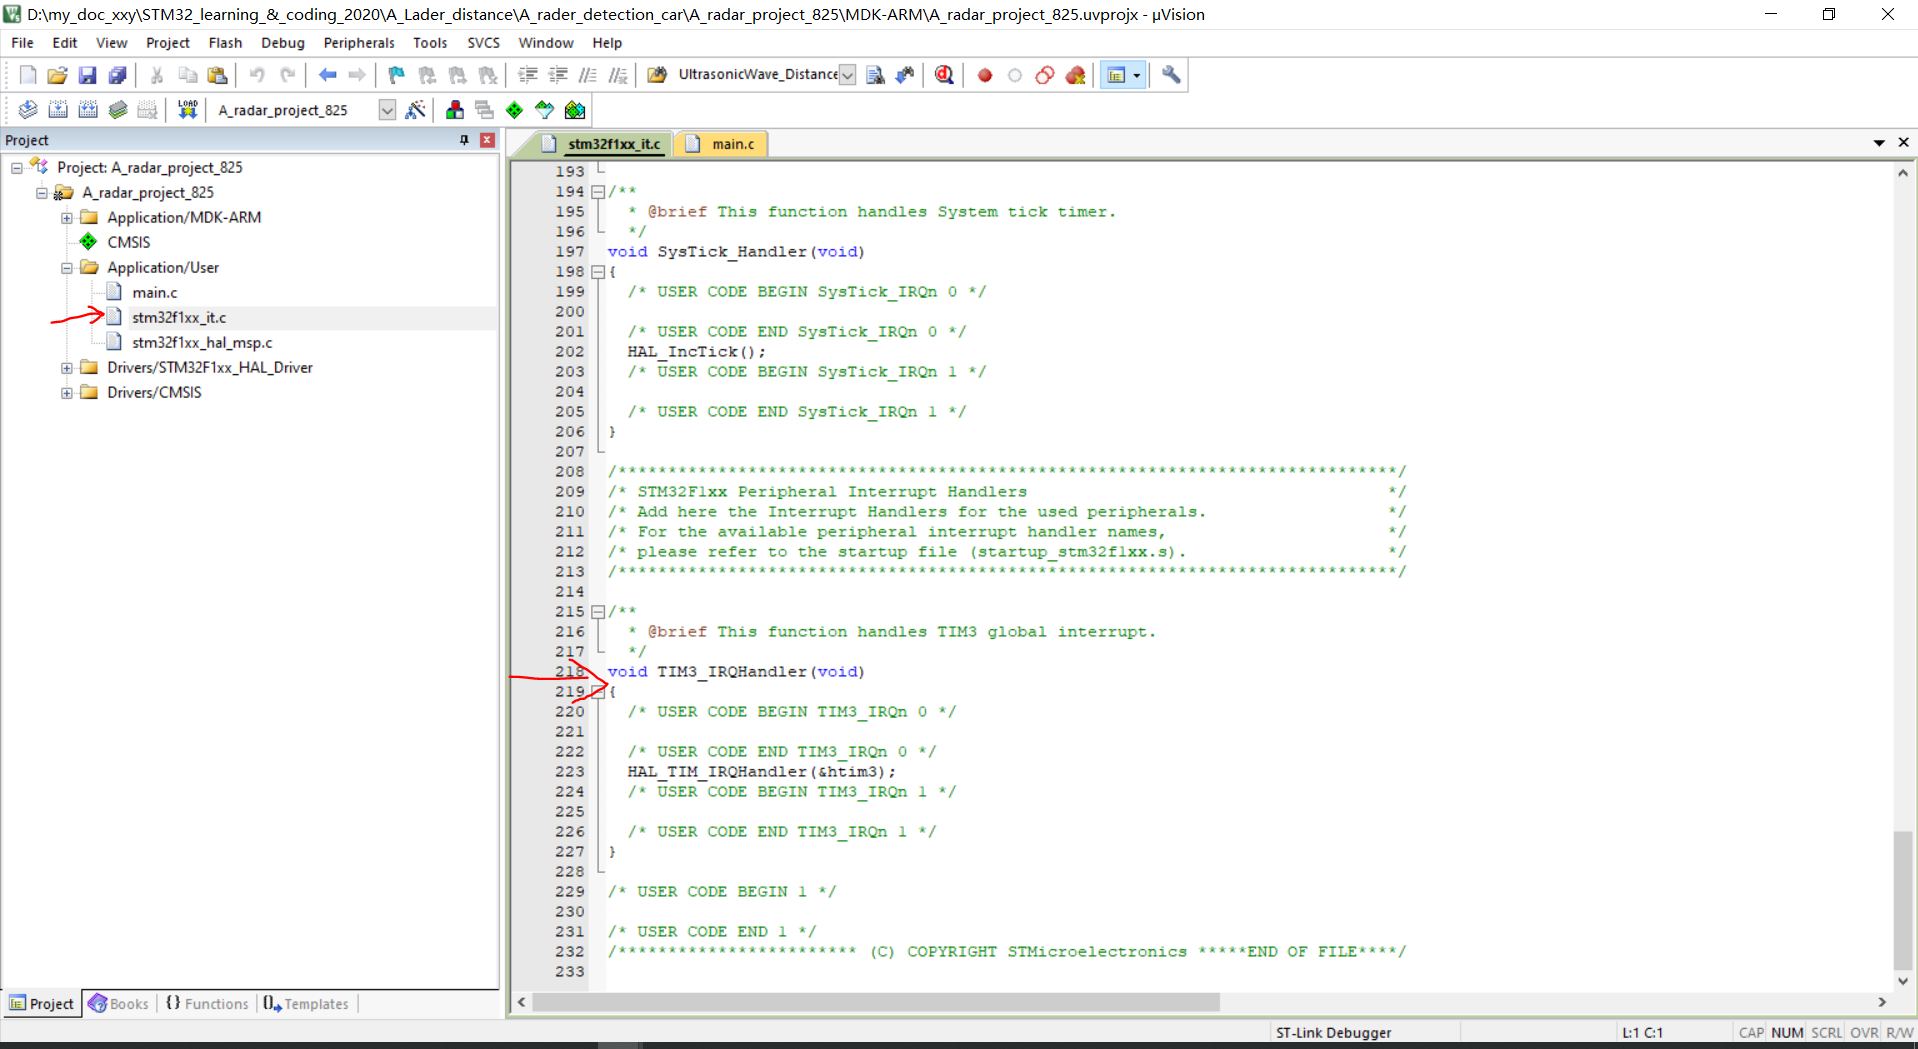Build target files with the Build icon
Screen dimensions: 1918x1049
tap(58, 110)
